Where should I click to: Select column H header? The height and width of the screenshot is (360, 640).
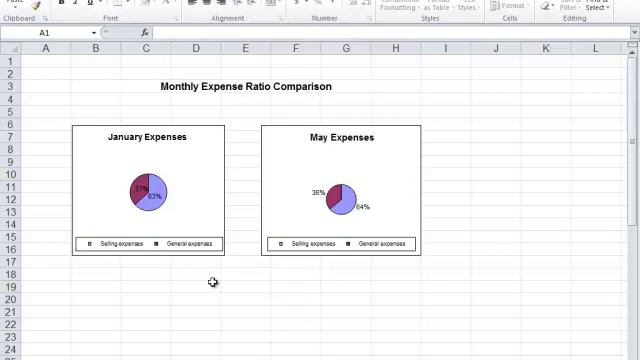coord(396,49)
